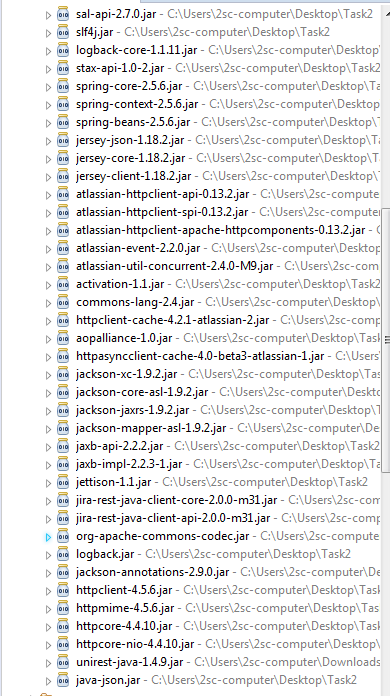Click the jar icon beside jackson-xc-1.9.2.jar
The width and height of the screenshot is (390, 696).
pyautogui.click(x=63, y=374)
